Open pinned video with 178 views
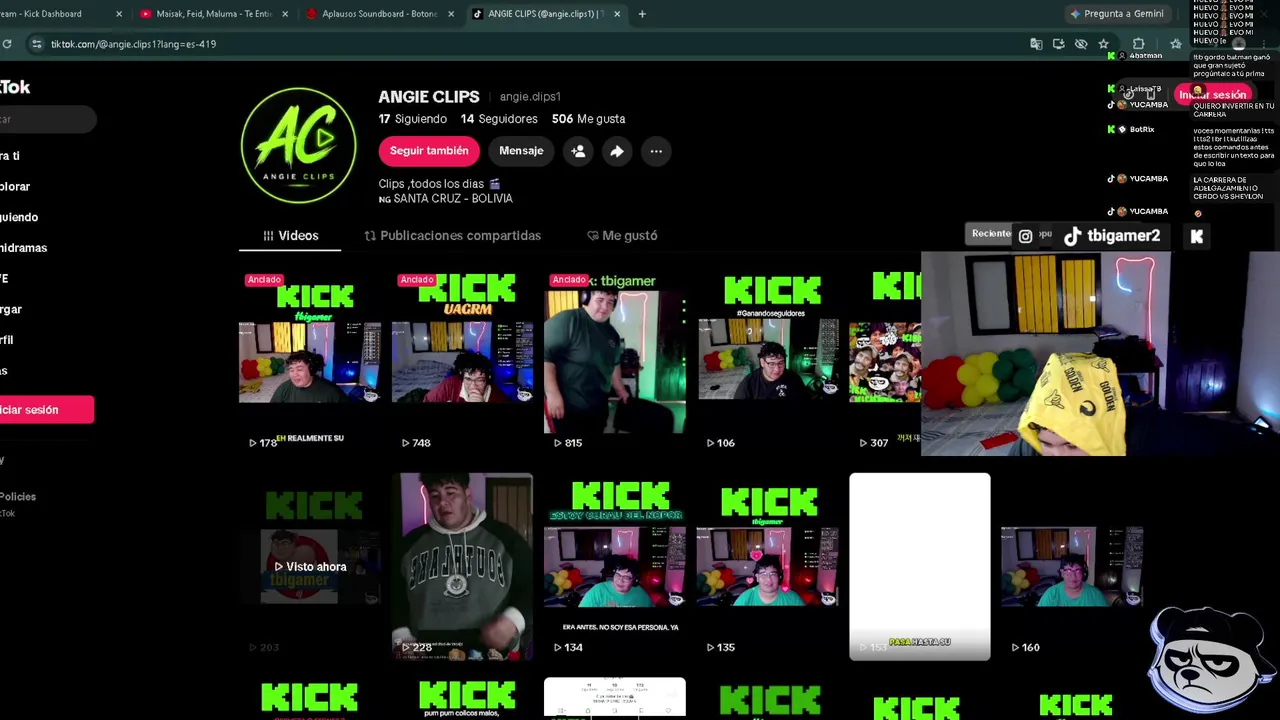 click(310, 360)
